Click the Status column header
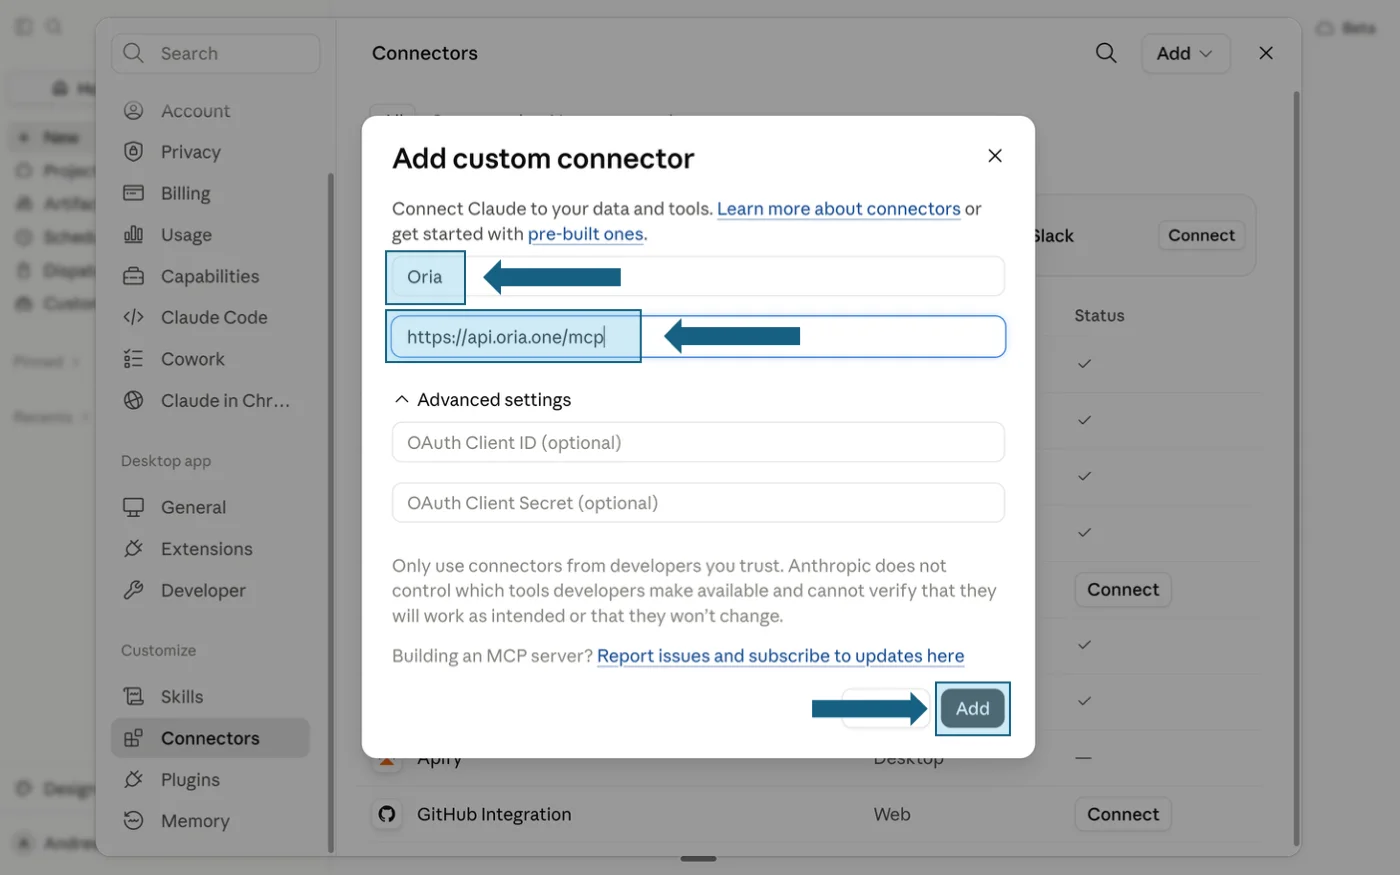 click(1099, 315)
